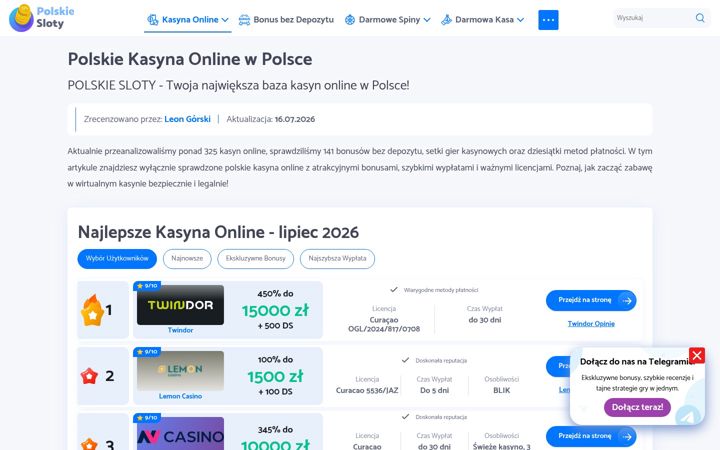Select the Wybór Użytkowników filter tab
Image resolution: width=720 pixels, height=450 pixels.
tap(117, 259)
